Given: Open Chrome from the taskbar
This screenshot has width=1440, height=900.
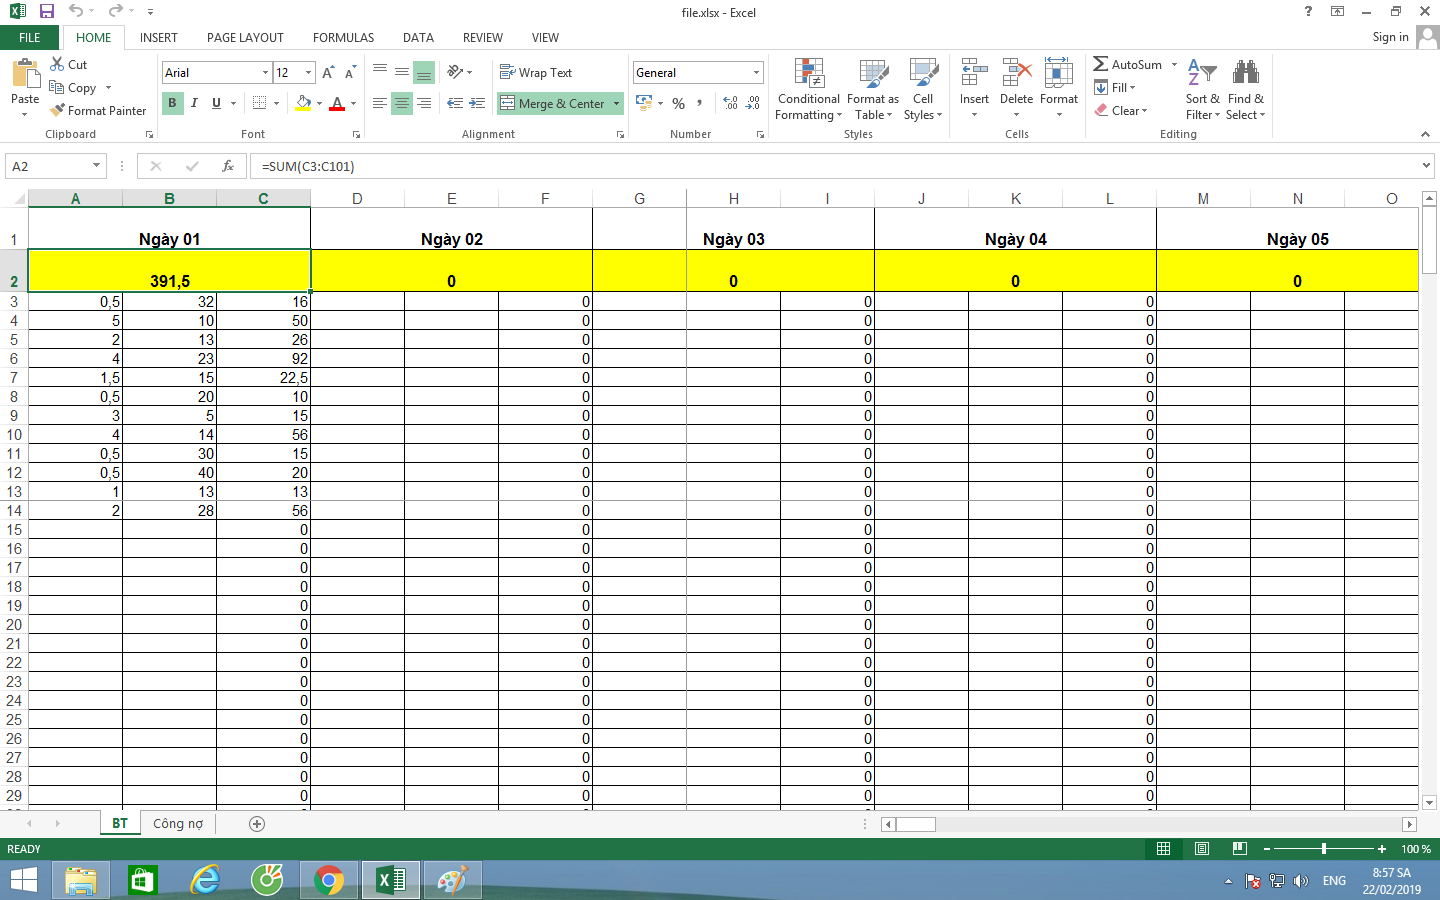Looking at the screenshot, I should 328,880.
